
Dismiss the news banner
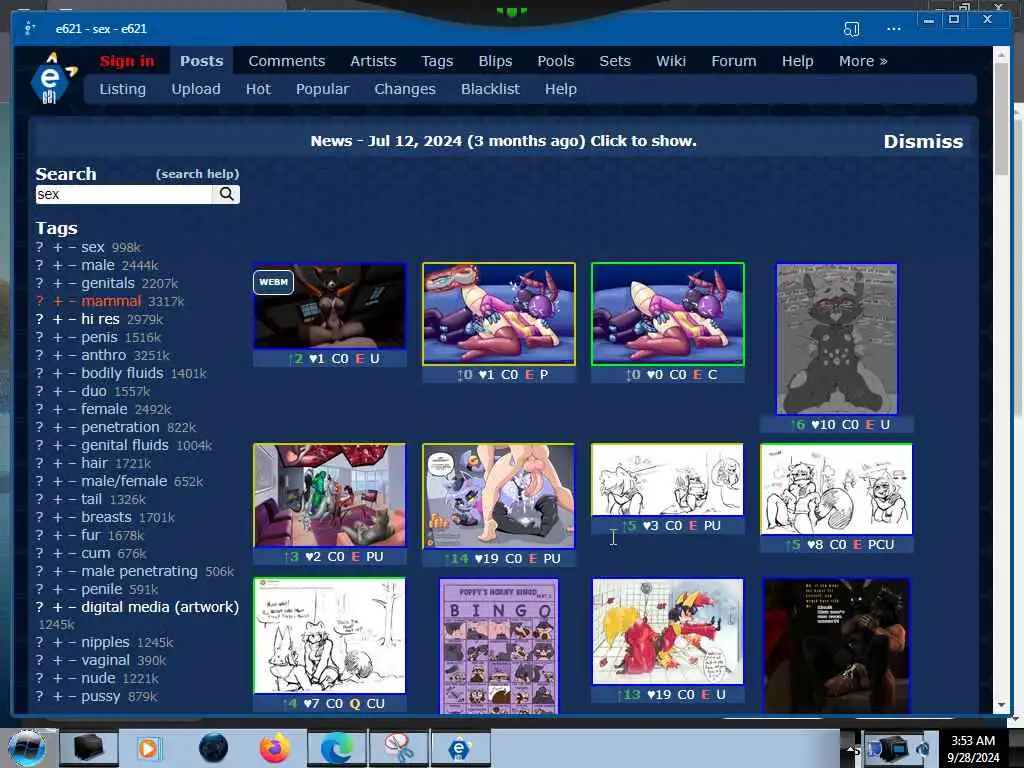(x=923, y=142)
